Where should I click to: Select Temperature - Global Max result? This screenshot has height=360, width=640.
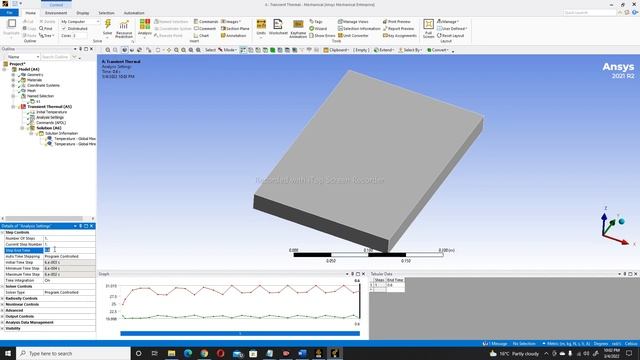75,139
